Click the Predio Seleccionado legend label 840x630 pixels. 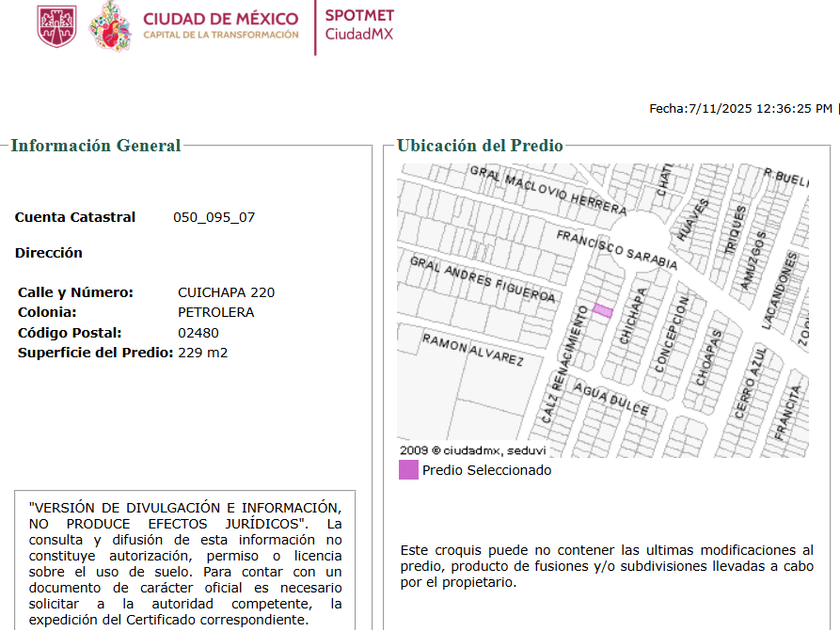click(x=486, y=470)
